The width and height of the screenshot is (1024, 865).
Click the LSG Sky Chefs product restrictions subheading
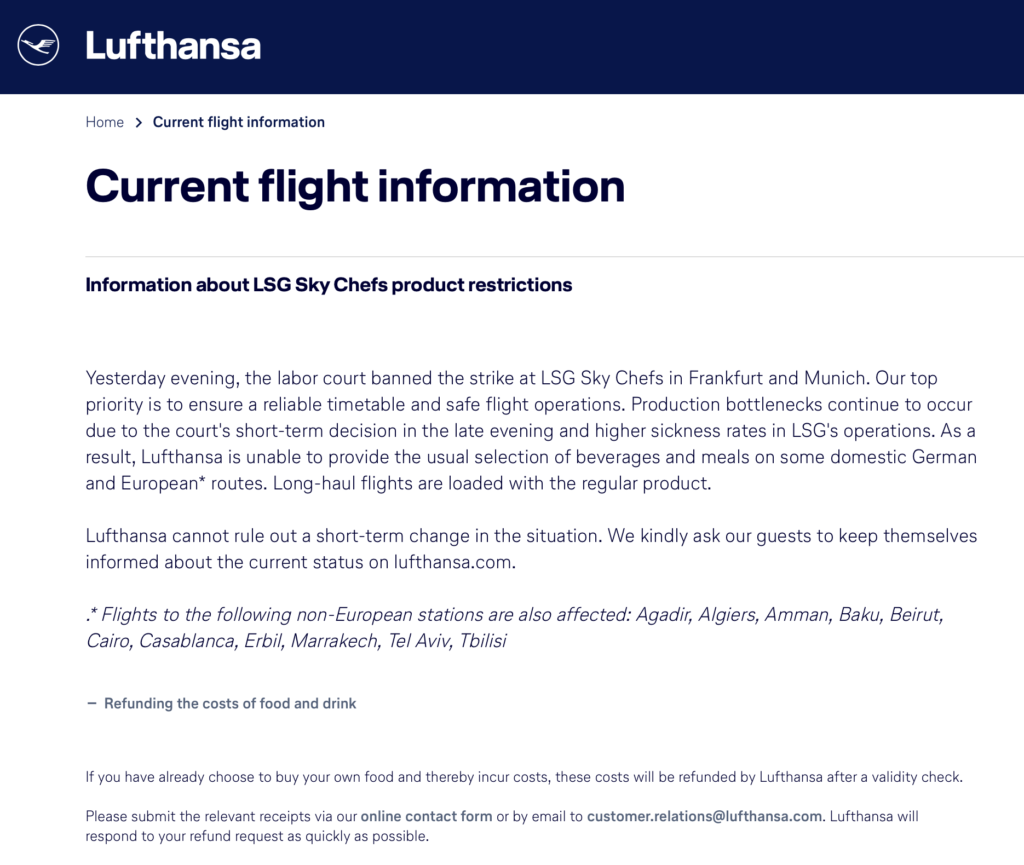[328, 285]
